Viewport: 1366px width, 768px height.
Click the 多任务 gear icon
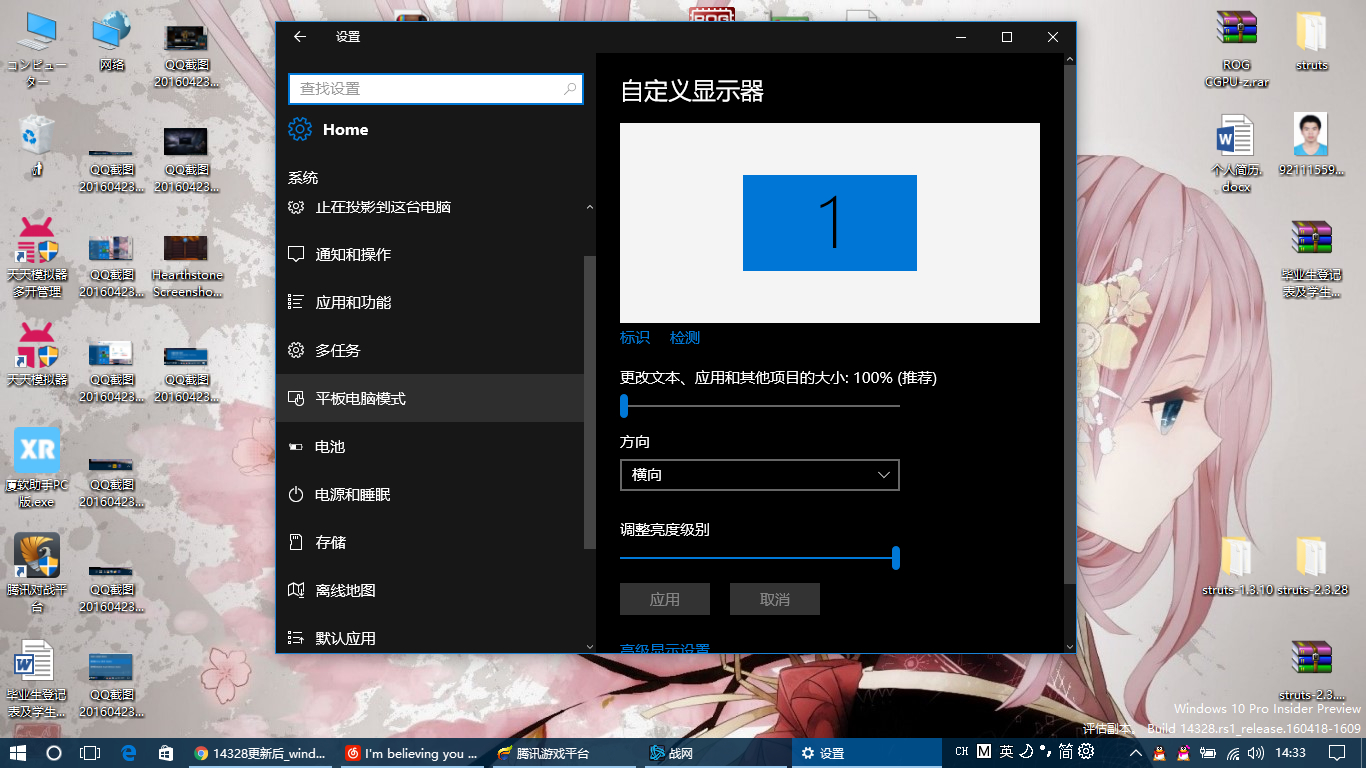(x=296, y=350)
